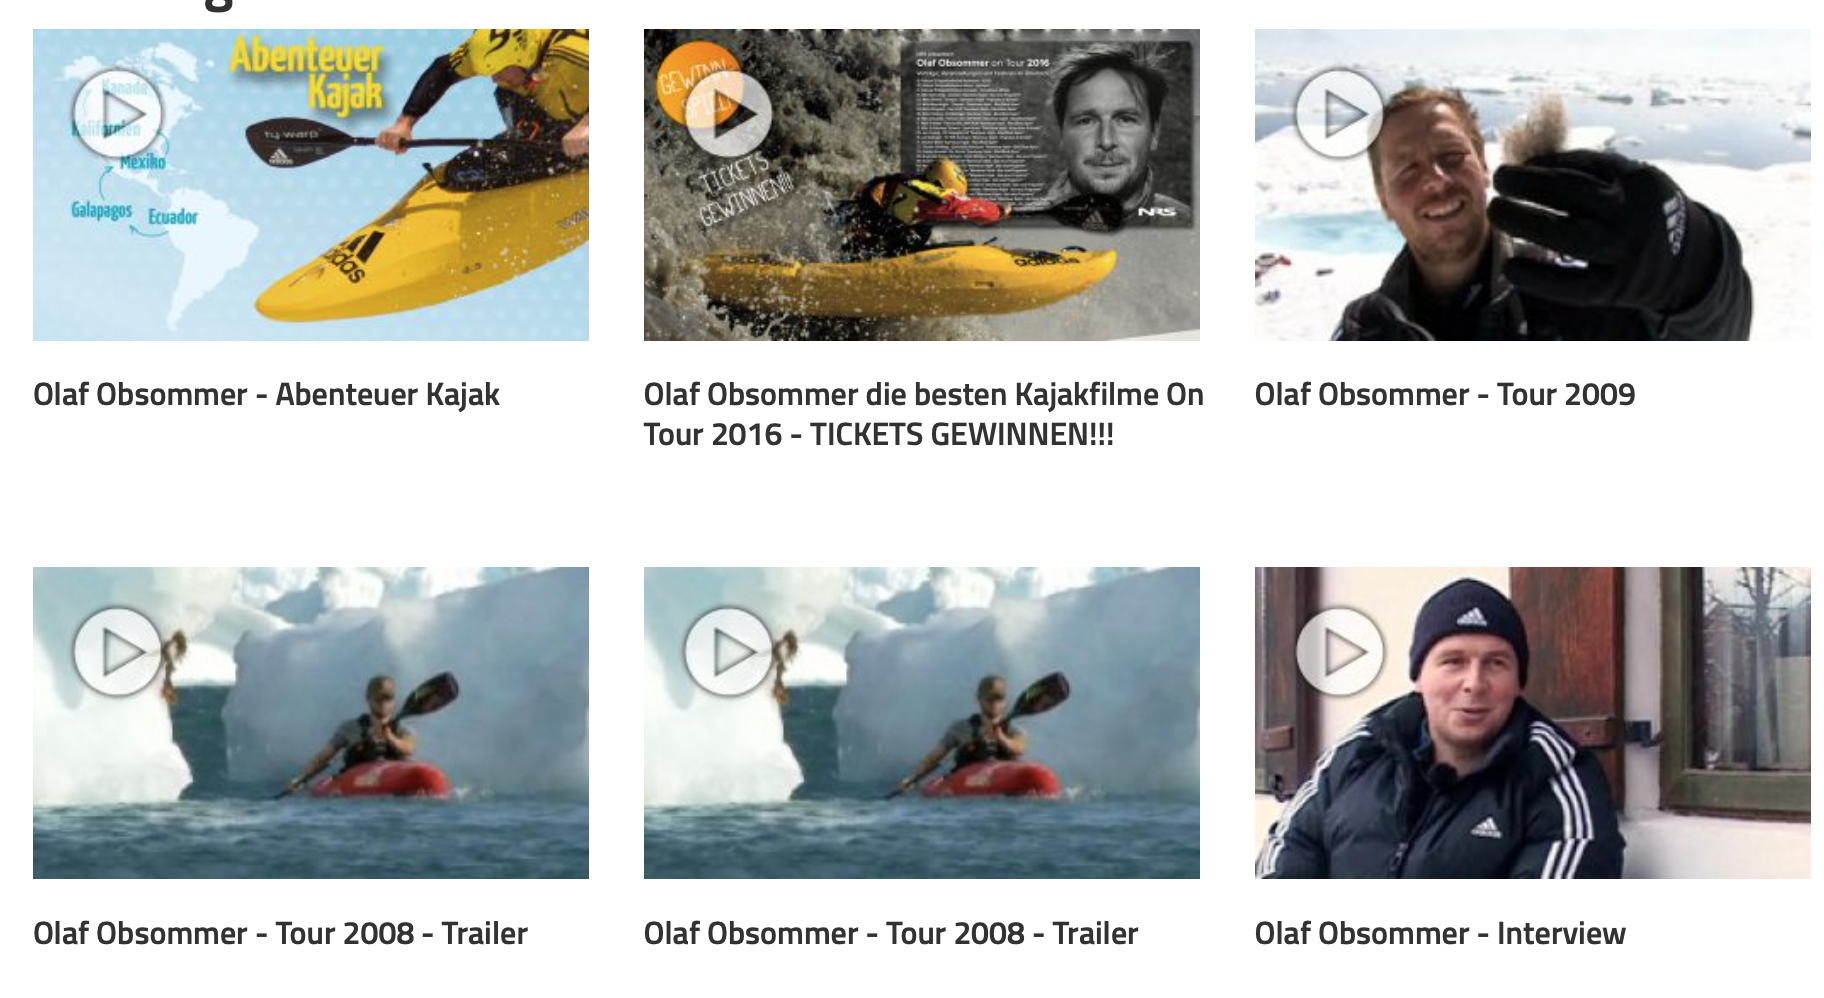Play the Olaf Obsommer Interview video
Screen dimensions: 1824x998
click(x=1340, y=652)
